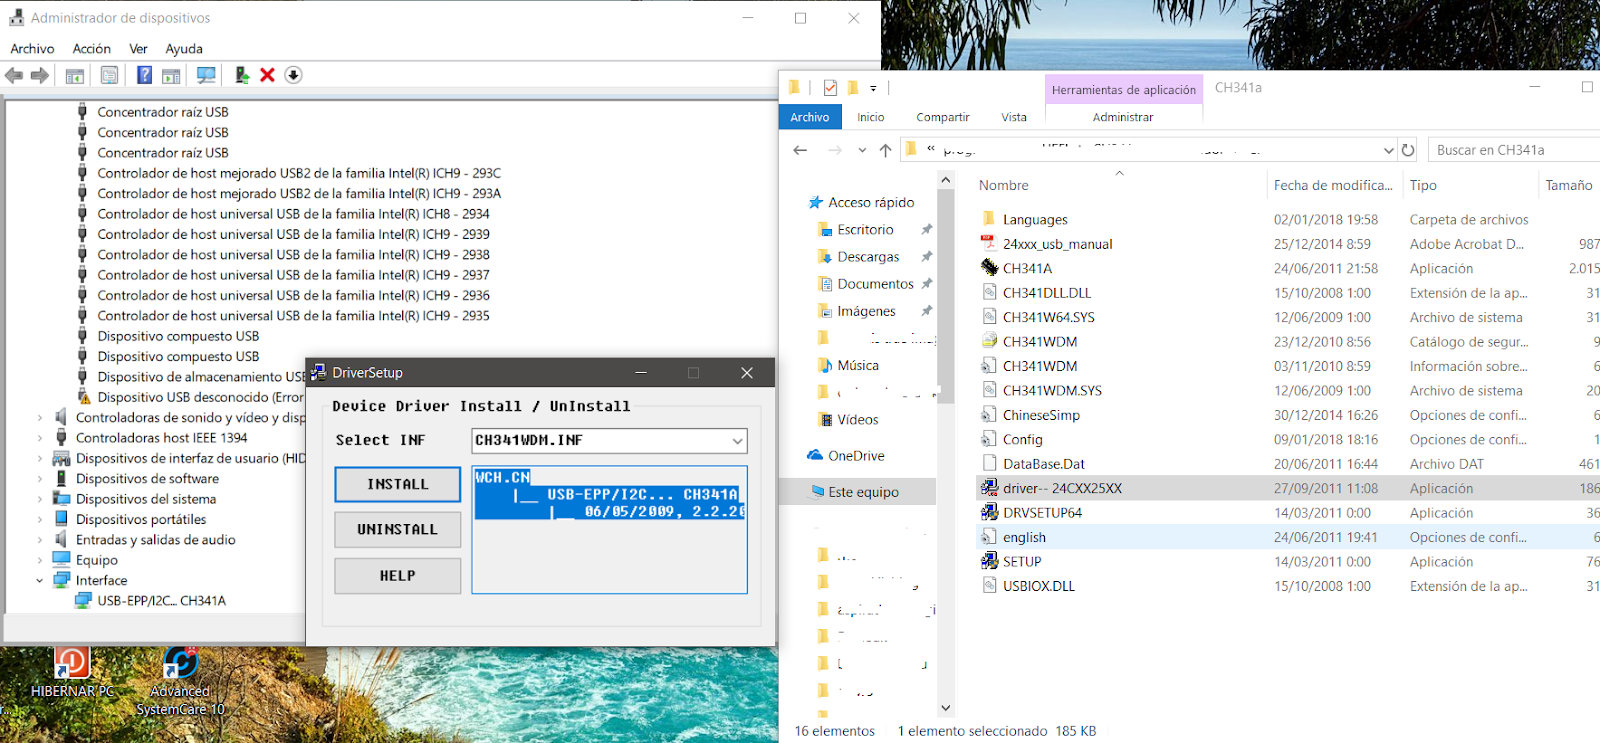
Task: Select the english config file
Action: click(x=1025, y=538)
